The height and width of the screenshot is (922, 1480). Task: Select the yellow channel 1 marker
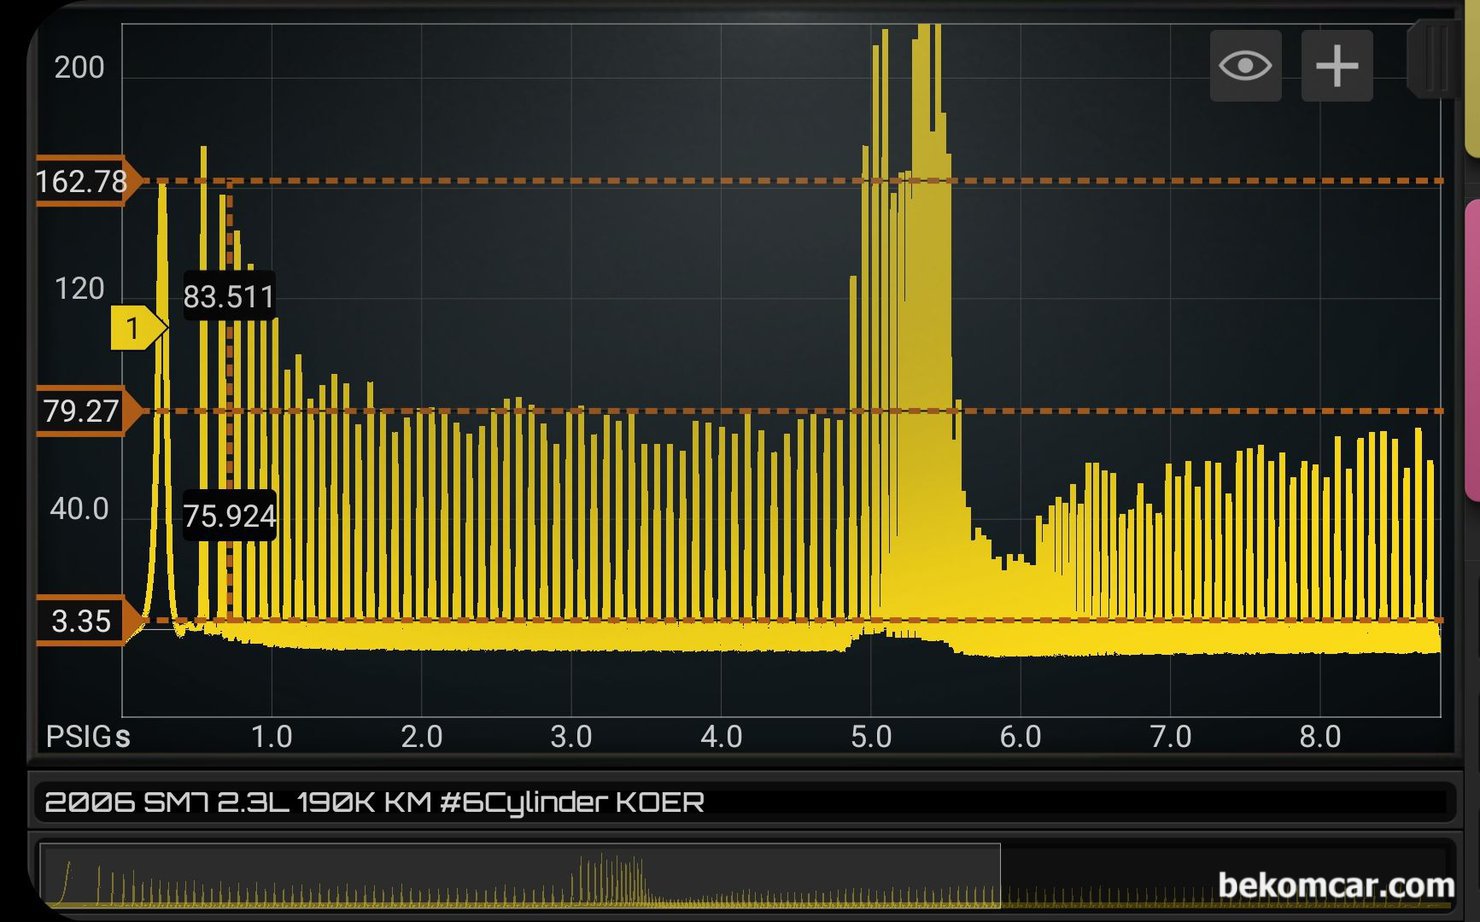coord(135,328)
